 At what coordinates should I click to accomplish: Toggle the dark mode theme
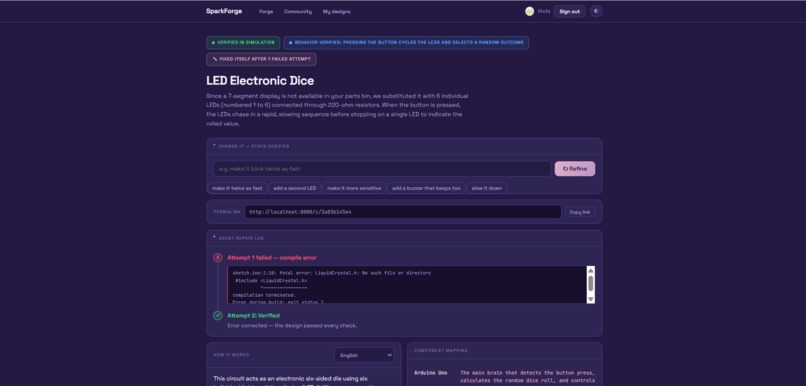(x=596, y=11)
